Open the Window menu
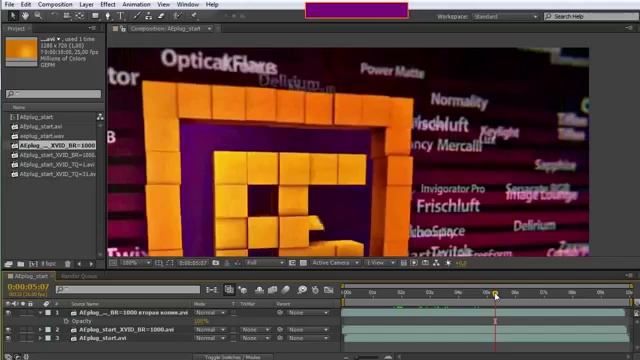The image size is (640, 360). click(188, 4)
